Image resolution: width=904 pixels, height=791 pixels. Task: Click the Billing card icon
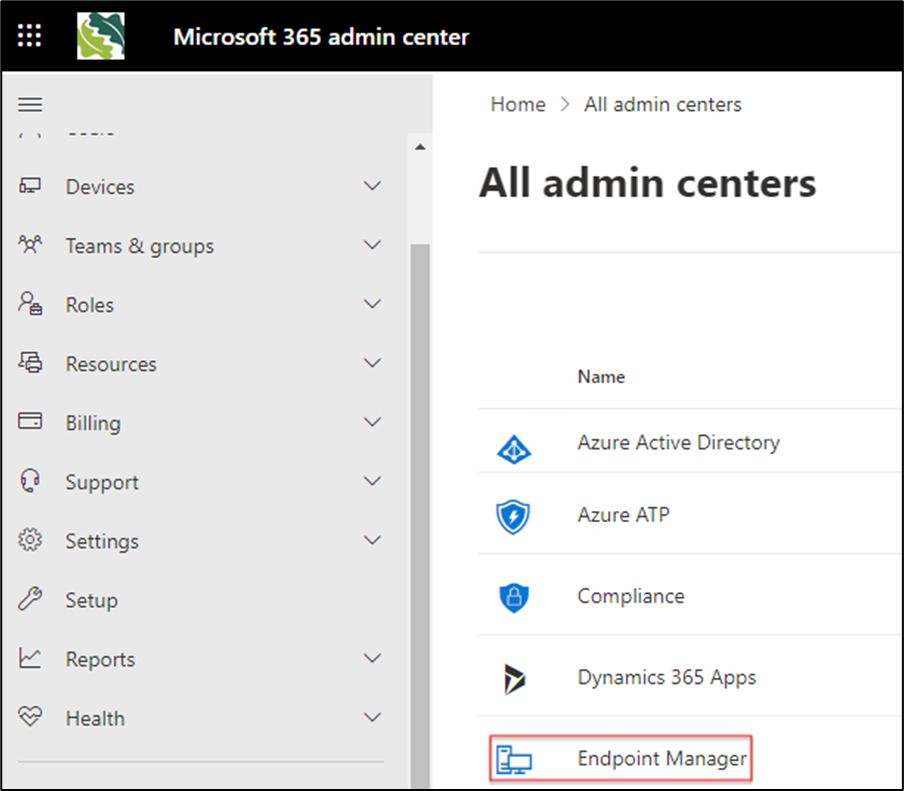[x=30, y=421]
